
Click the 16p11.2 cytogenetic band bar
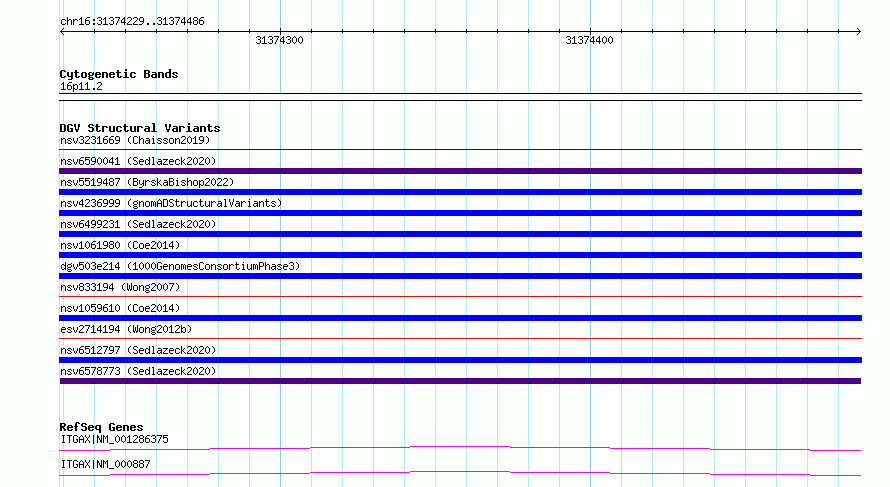coord(460,97)
